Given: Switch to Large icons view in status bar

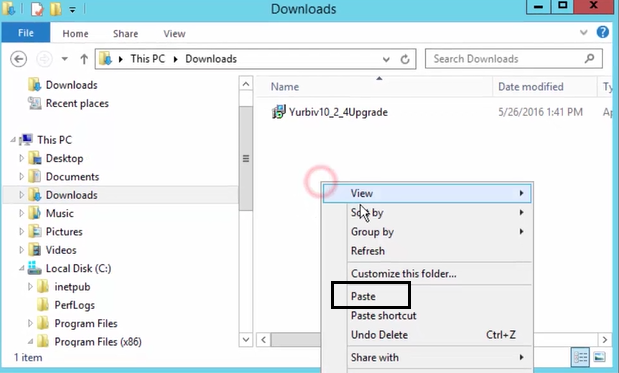Looking at the screenshot, I should click(599, 357).
